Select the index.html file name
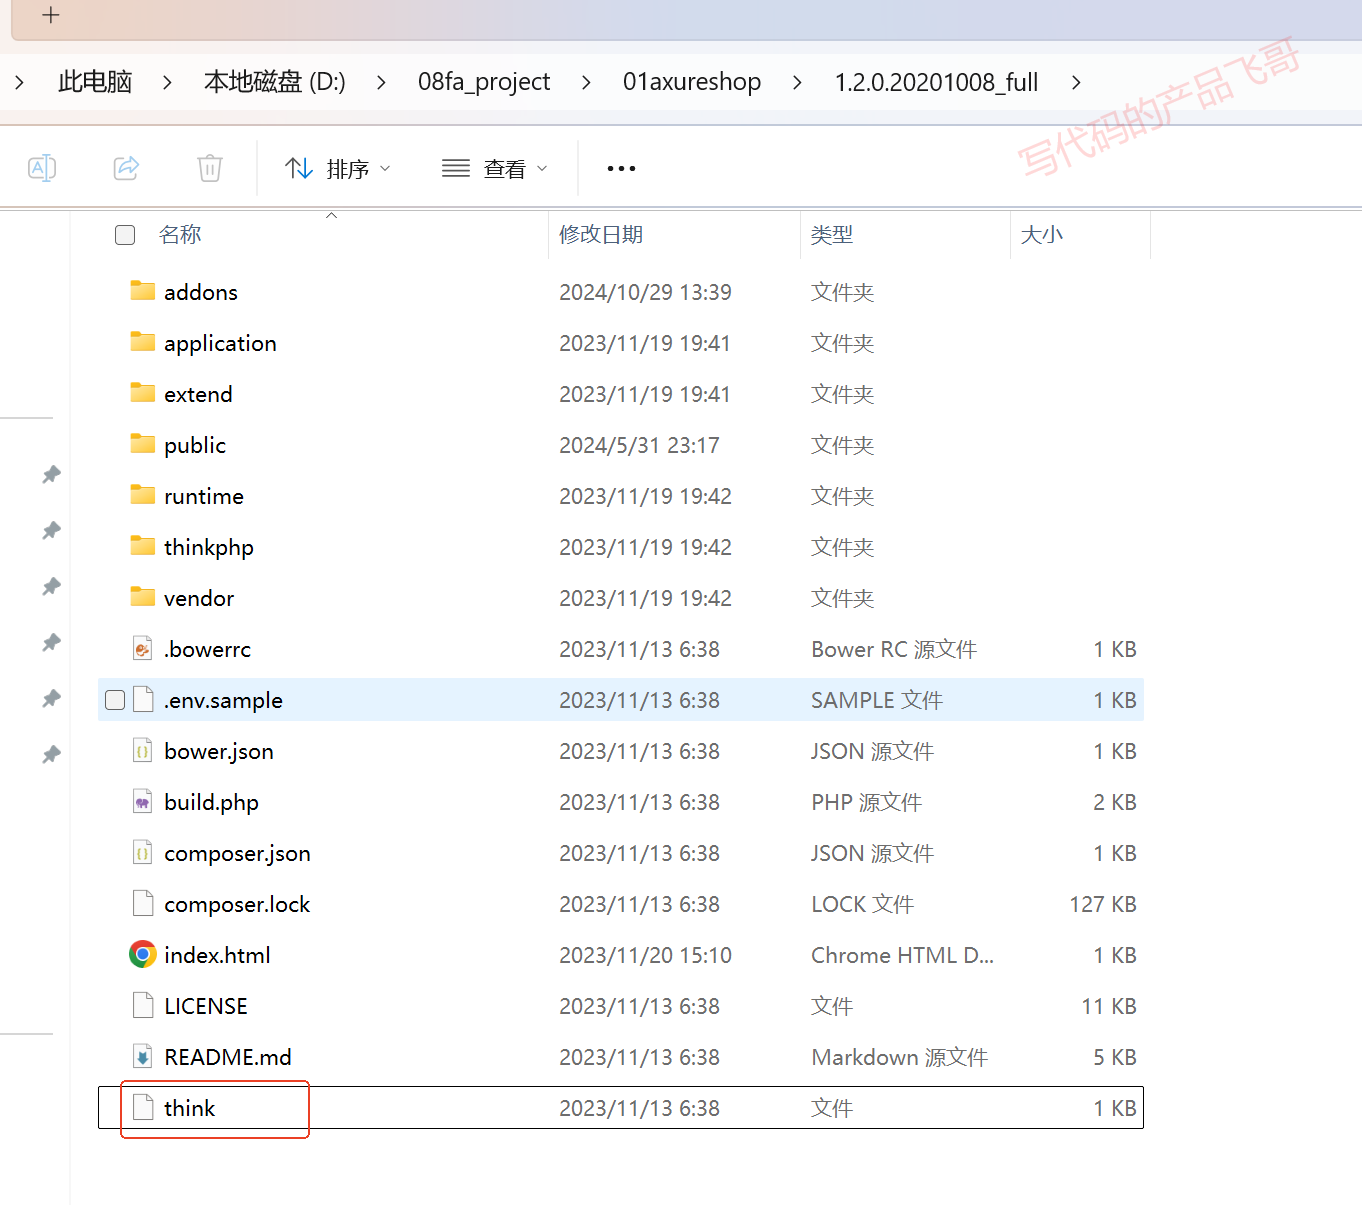The image size is (1362, 1205). [217, 955]
